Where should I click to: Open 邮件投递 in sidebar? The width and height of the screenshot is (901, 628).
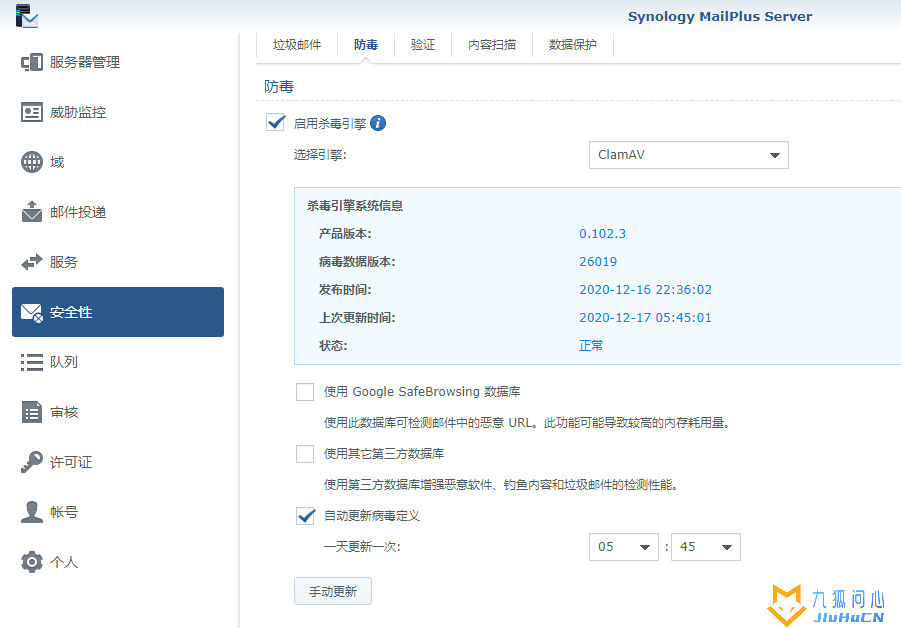[x=118, y=212]
